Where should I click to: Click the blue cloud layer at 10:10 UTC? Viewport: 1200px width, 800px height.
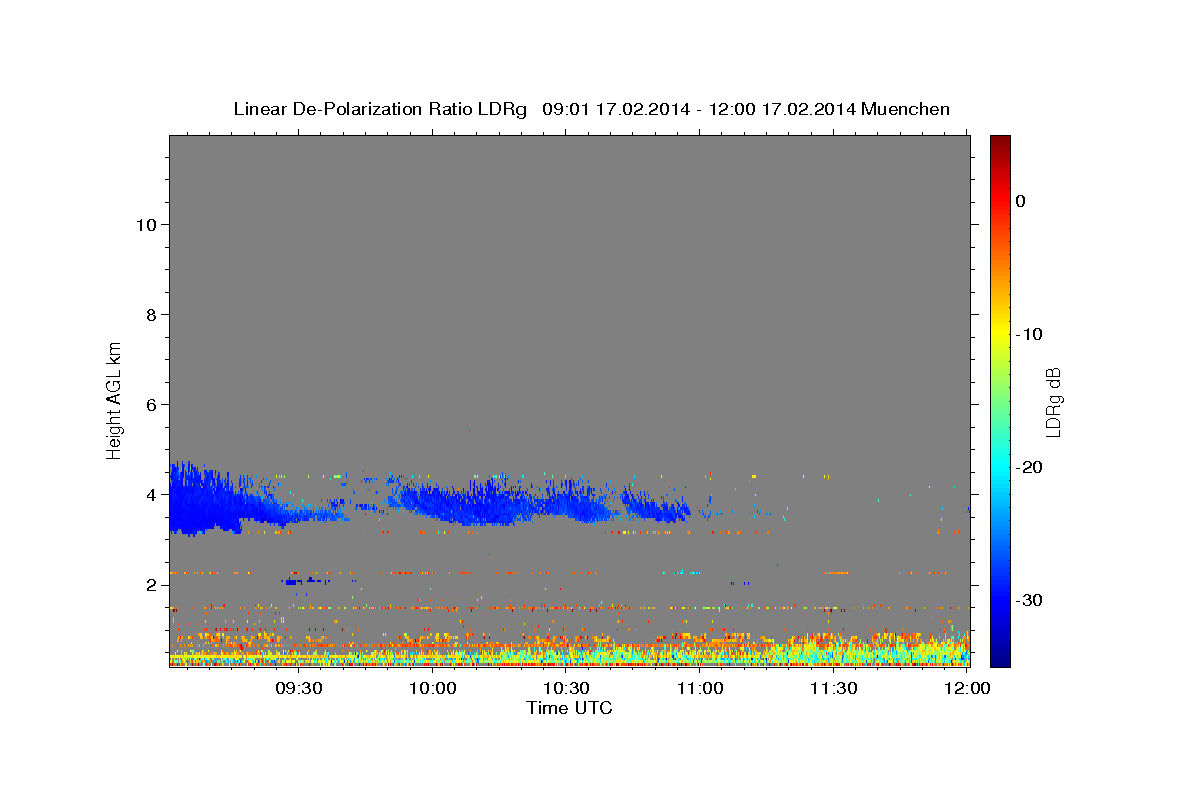[477, 505]
